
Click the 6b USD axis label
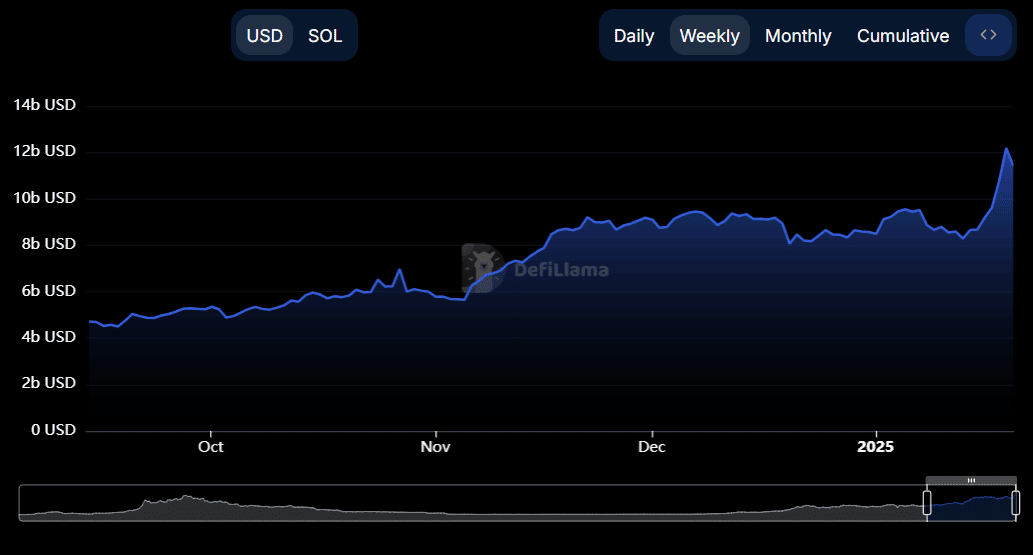pos(48,291)
